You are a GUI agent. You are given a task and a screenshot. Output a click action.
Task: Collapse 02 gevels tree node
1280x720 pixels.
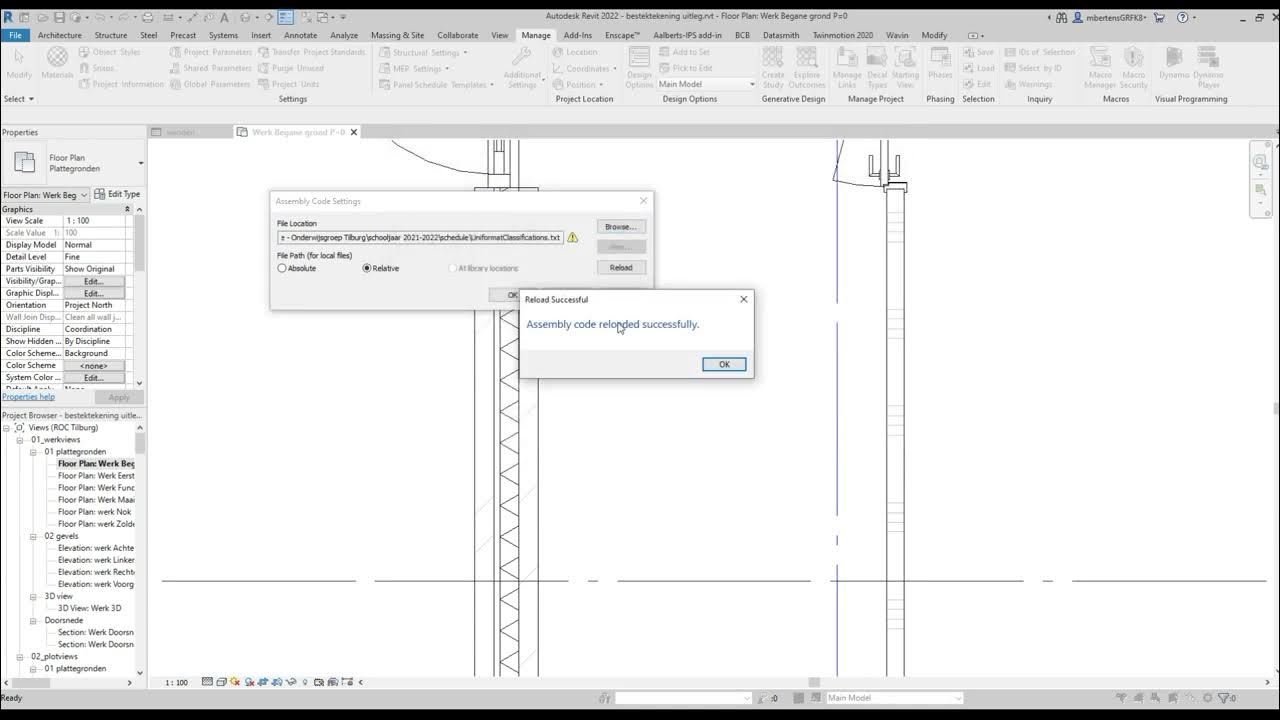pyautogui.click(x=33, y=536)
